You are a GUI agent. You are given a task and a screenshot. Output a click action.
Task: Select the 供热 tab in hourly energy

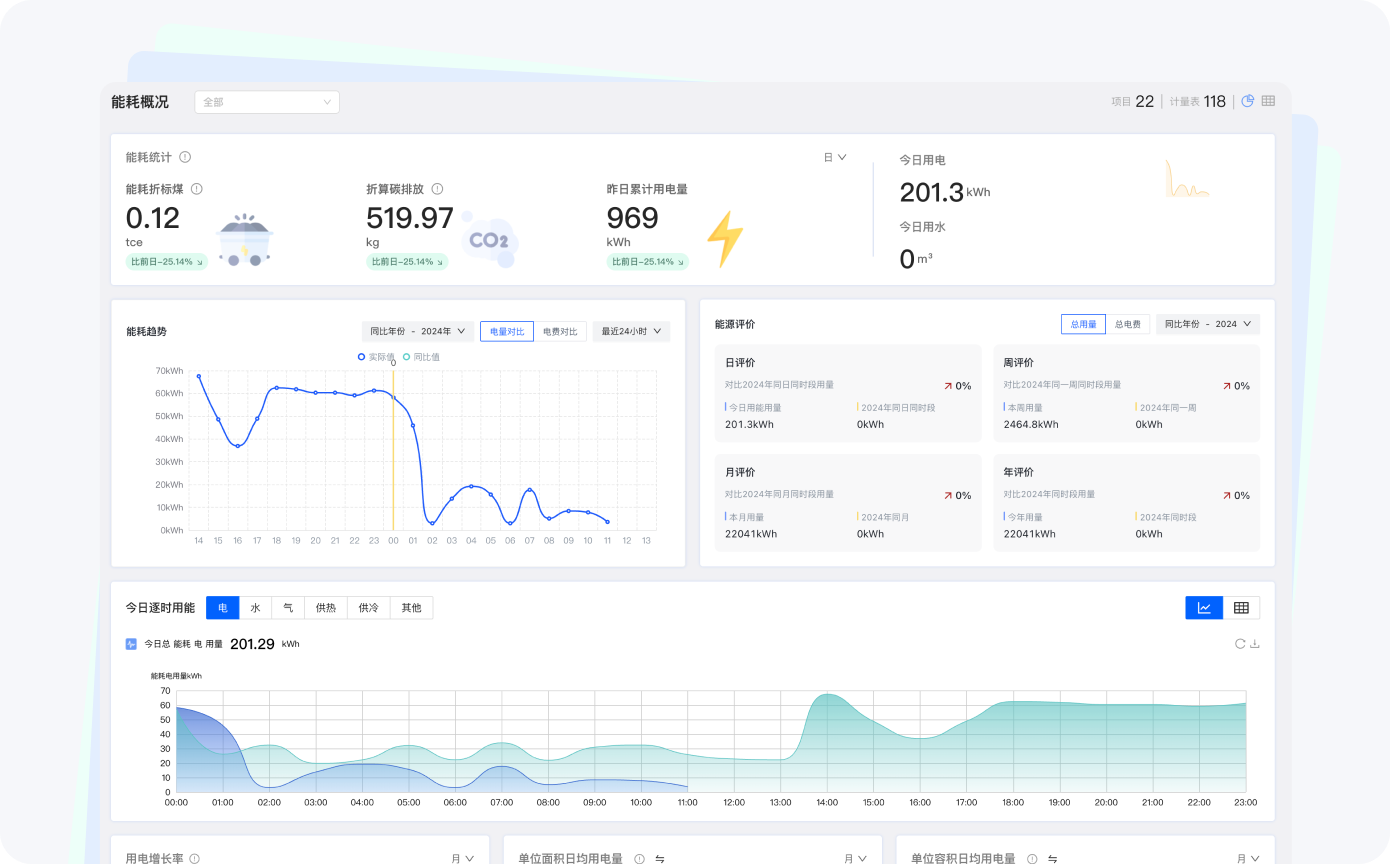326,608
